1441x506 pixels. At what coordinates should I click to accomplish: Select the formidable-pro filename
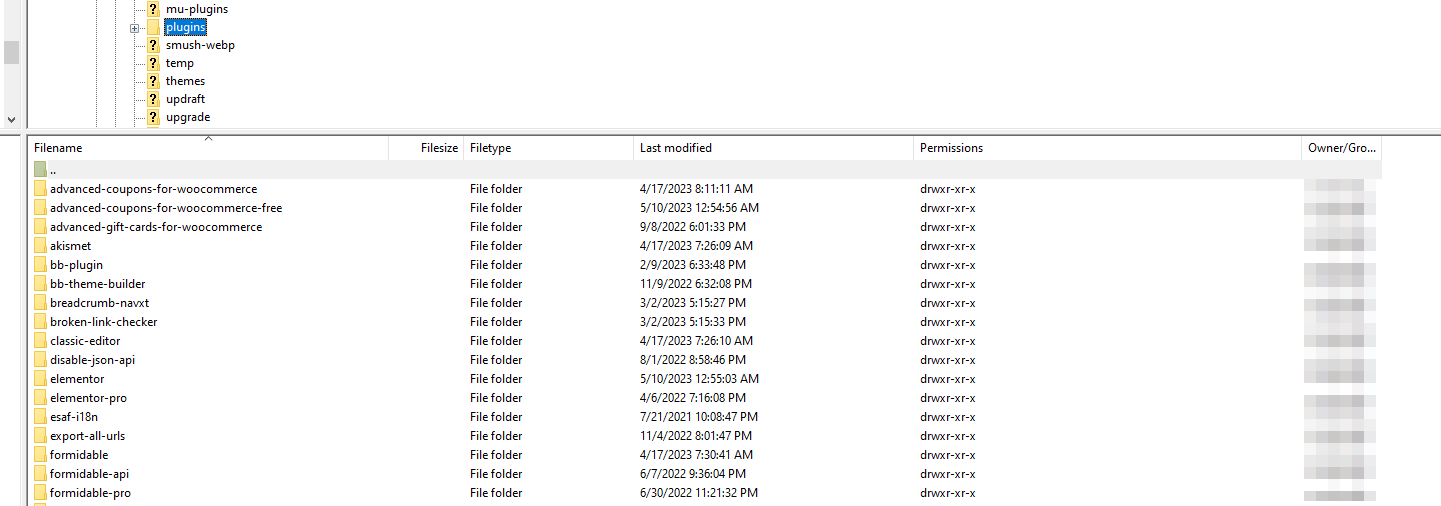[90, 493]
